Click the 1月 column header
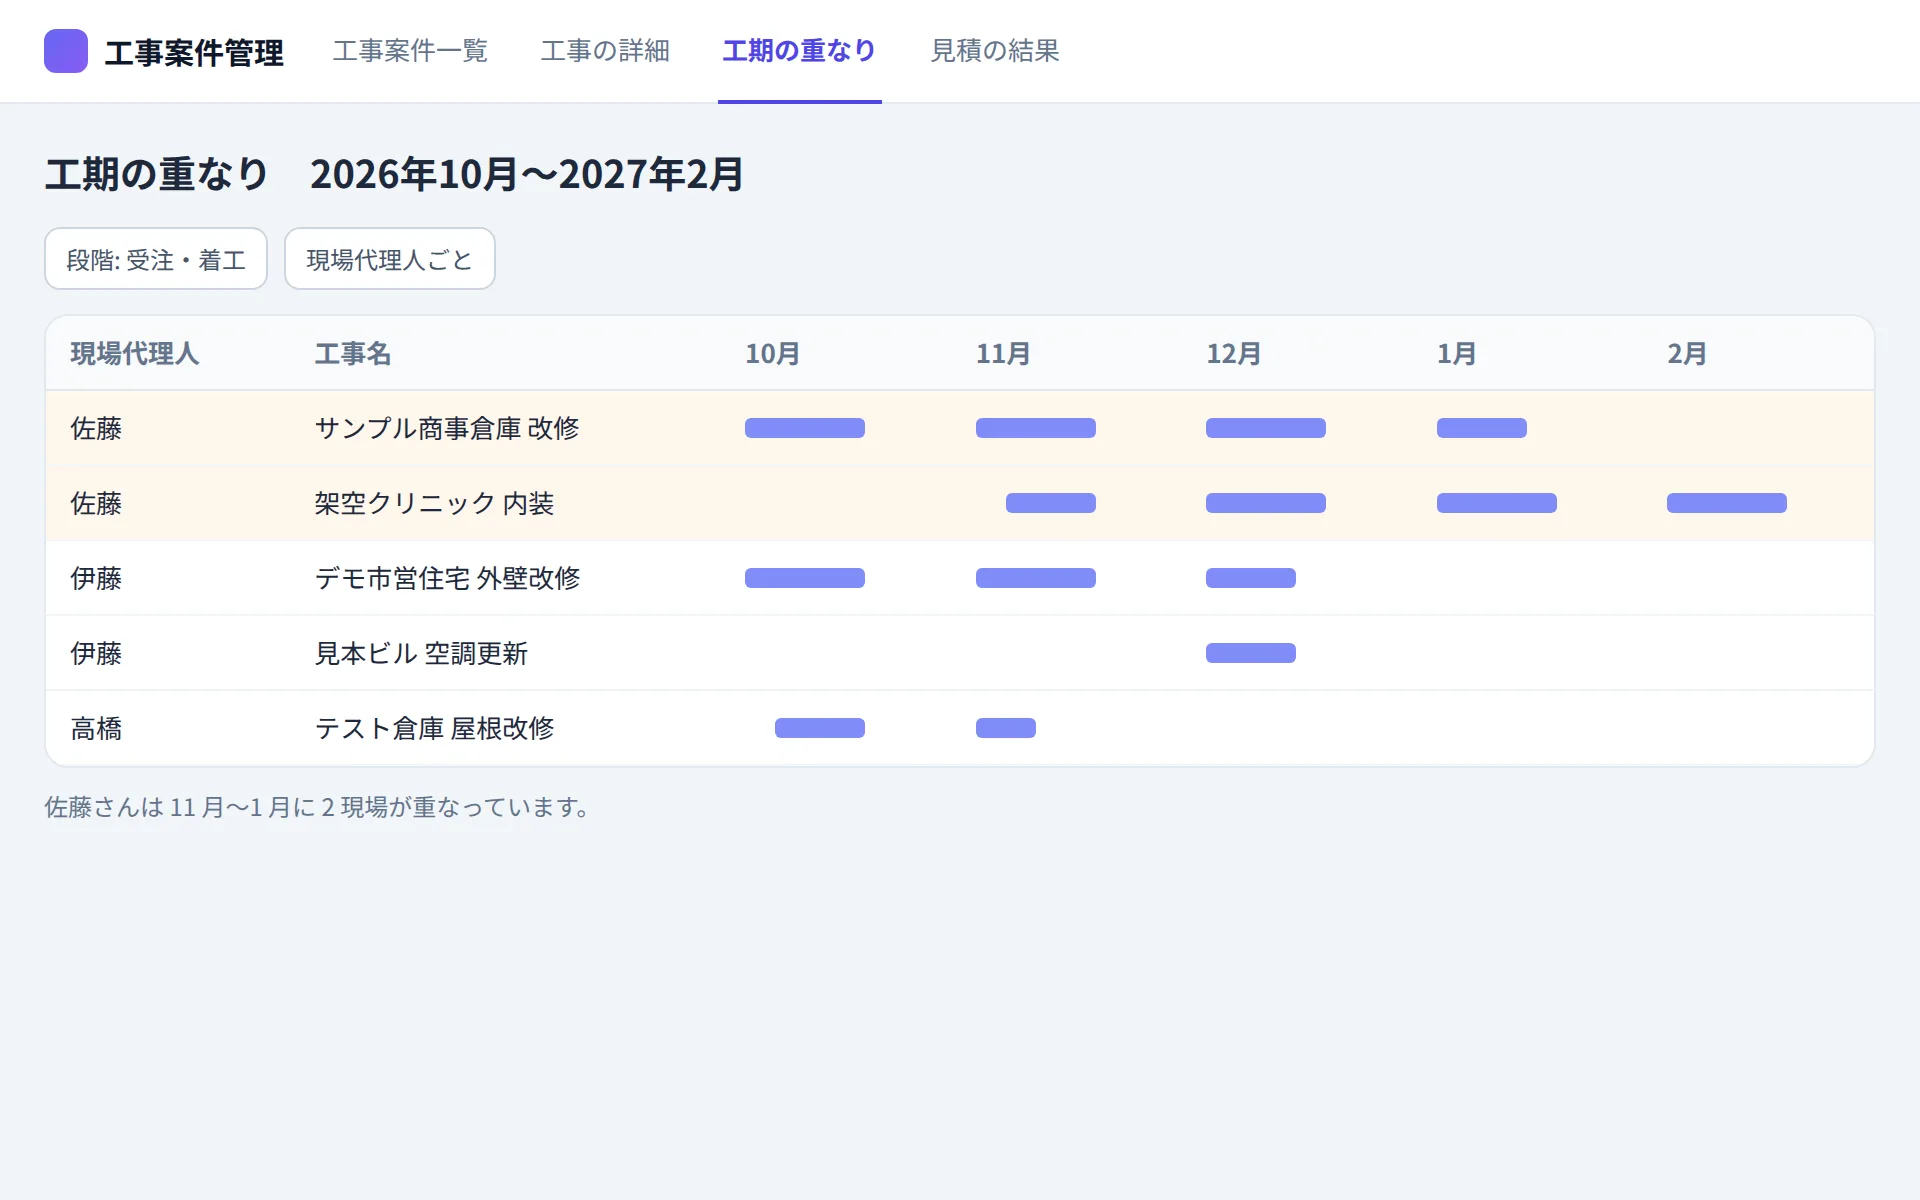Viewport: 1920px width, 1200px height. 1457,354
